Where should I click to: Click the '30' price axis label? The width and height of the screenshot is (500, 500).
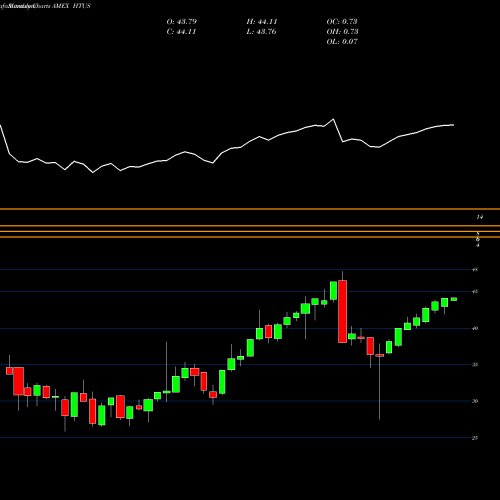(x=475, y=401)
